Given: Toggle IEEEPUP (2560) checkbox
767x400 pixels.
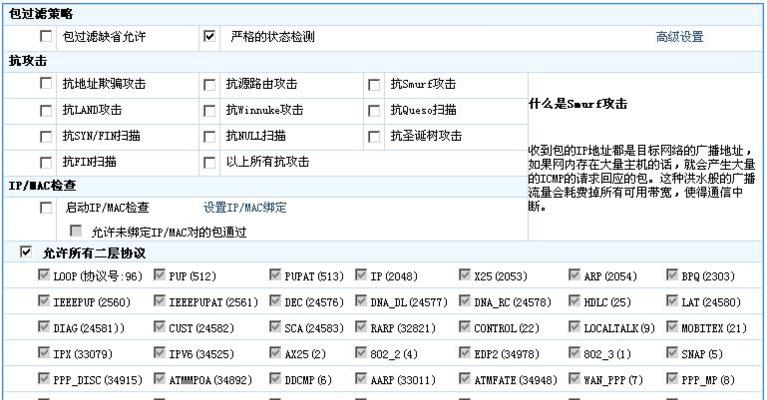Looking at the screenshot, I should tap(44, 301).
